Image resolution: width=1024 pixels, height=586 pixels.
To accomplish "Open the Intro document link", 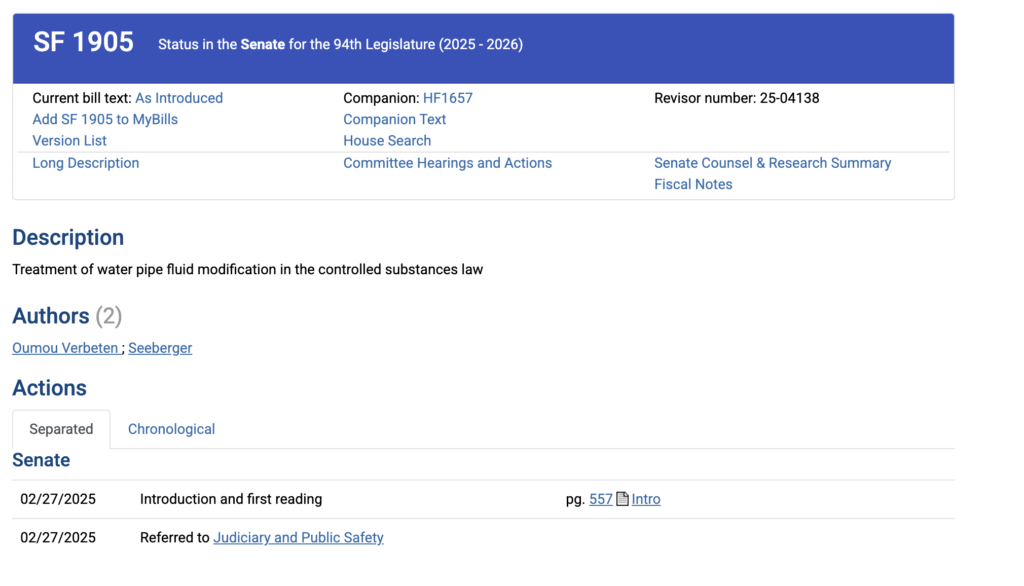I will pyautogui.click(x=646, y=499).
